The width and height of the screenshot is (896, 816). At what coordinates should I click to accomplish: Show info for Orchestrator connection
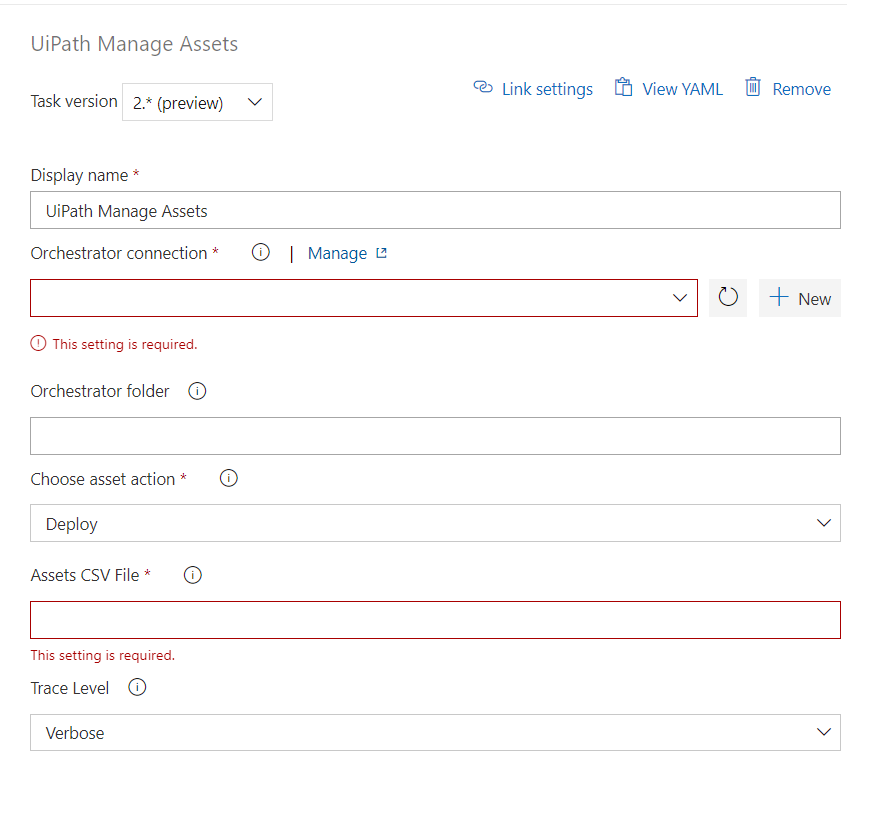pyautogui.click(x=261, y=252)
